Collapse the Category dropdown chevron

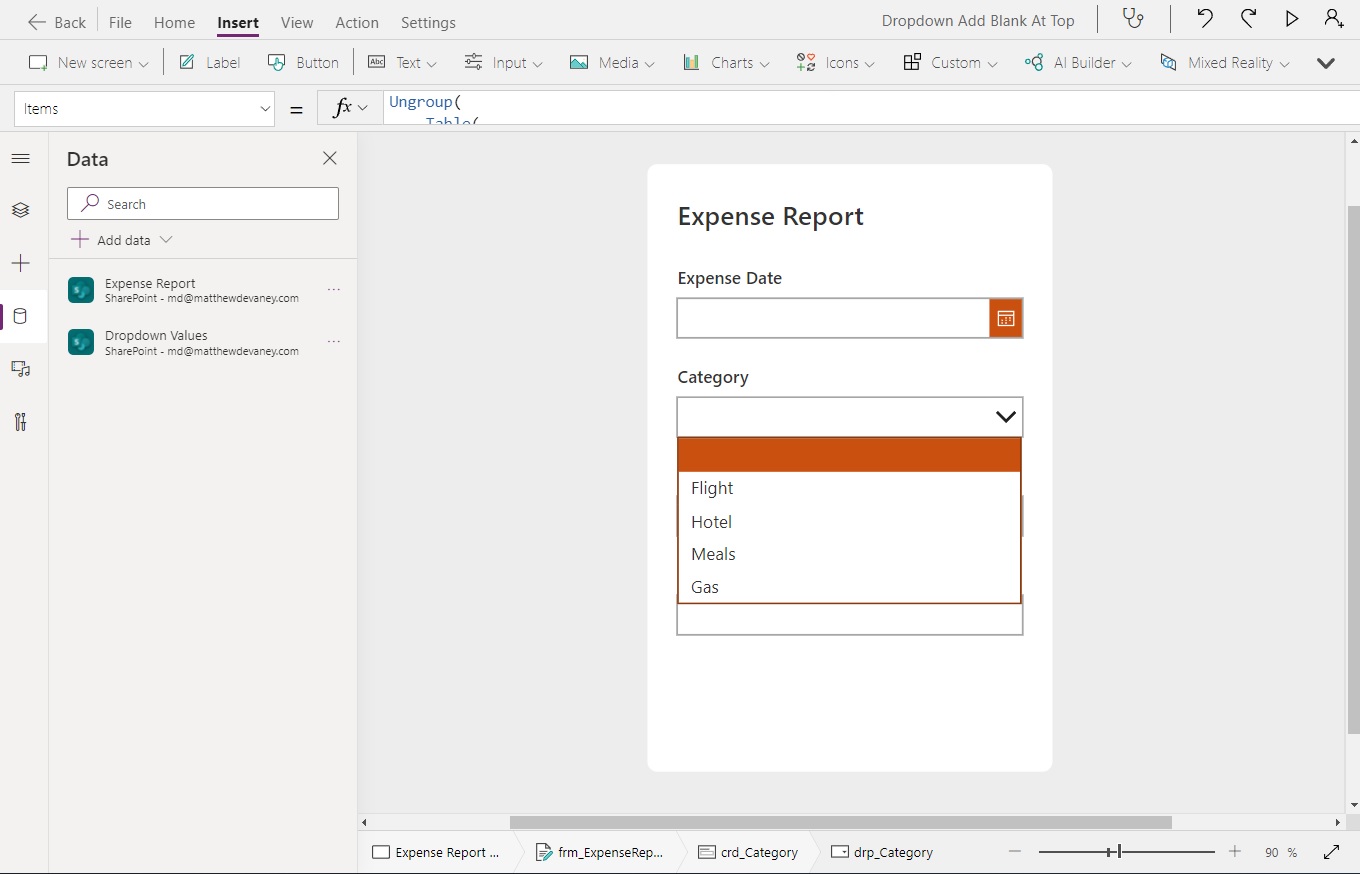(1006, 417)
